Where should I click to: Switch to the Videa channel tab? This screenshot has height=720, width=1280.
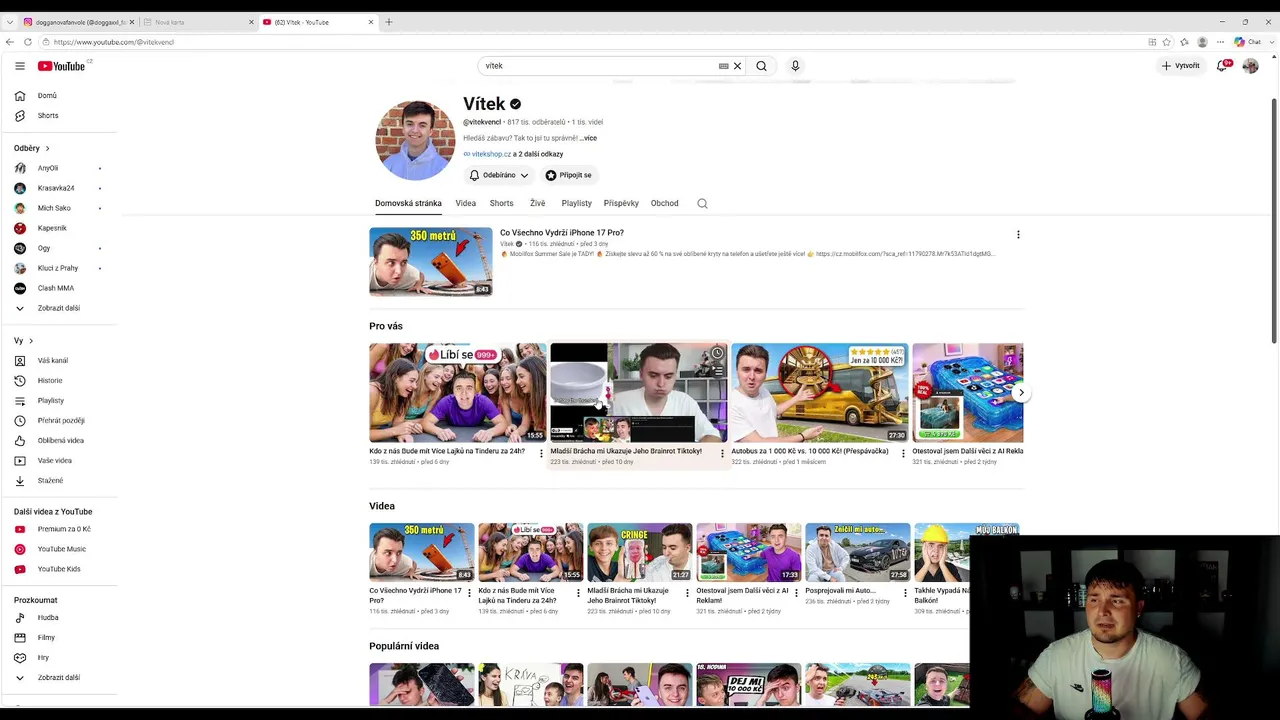pos(466,203)
